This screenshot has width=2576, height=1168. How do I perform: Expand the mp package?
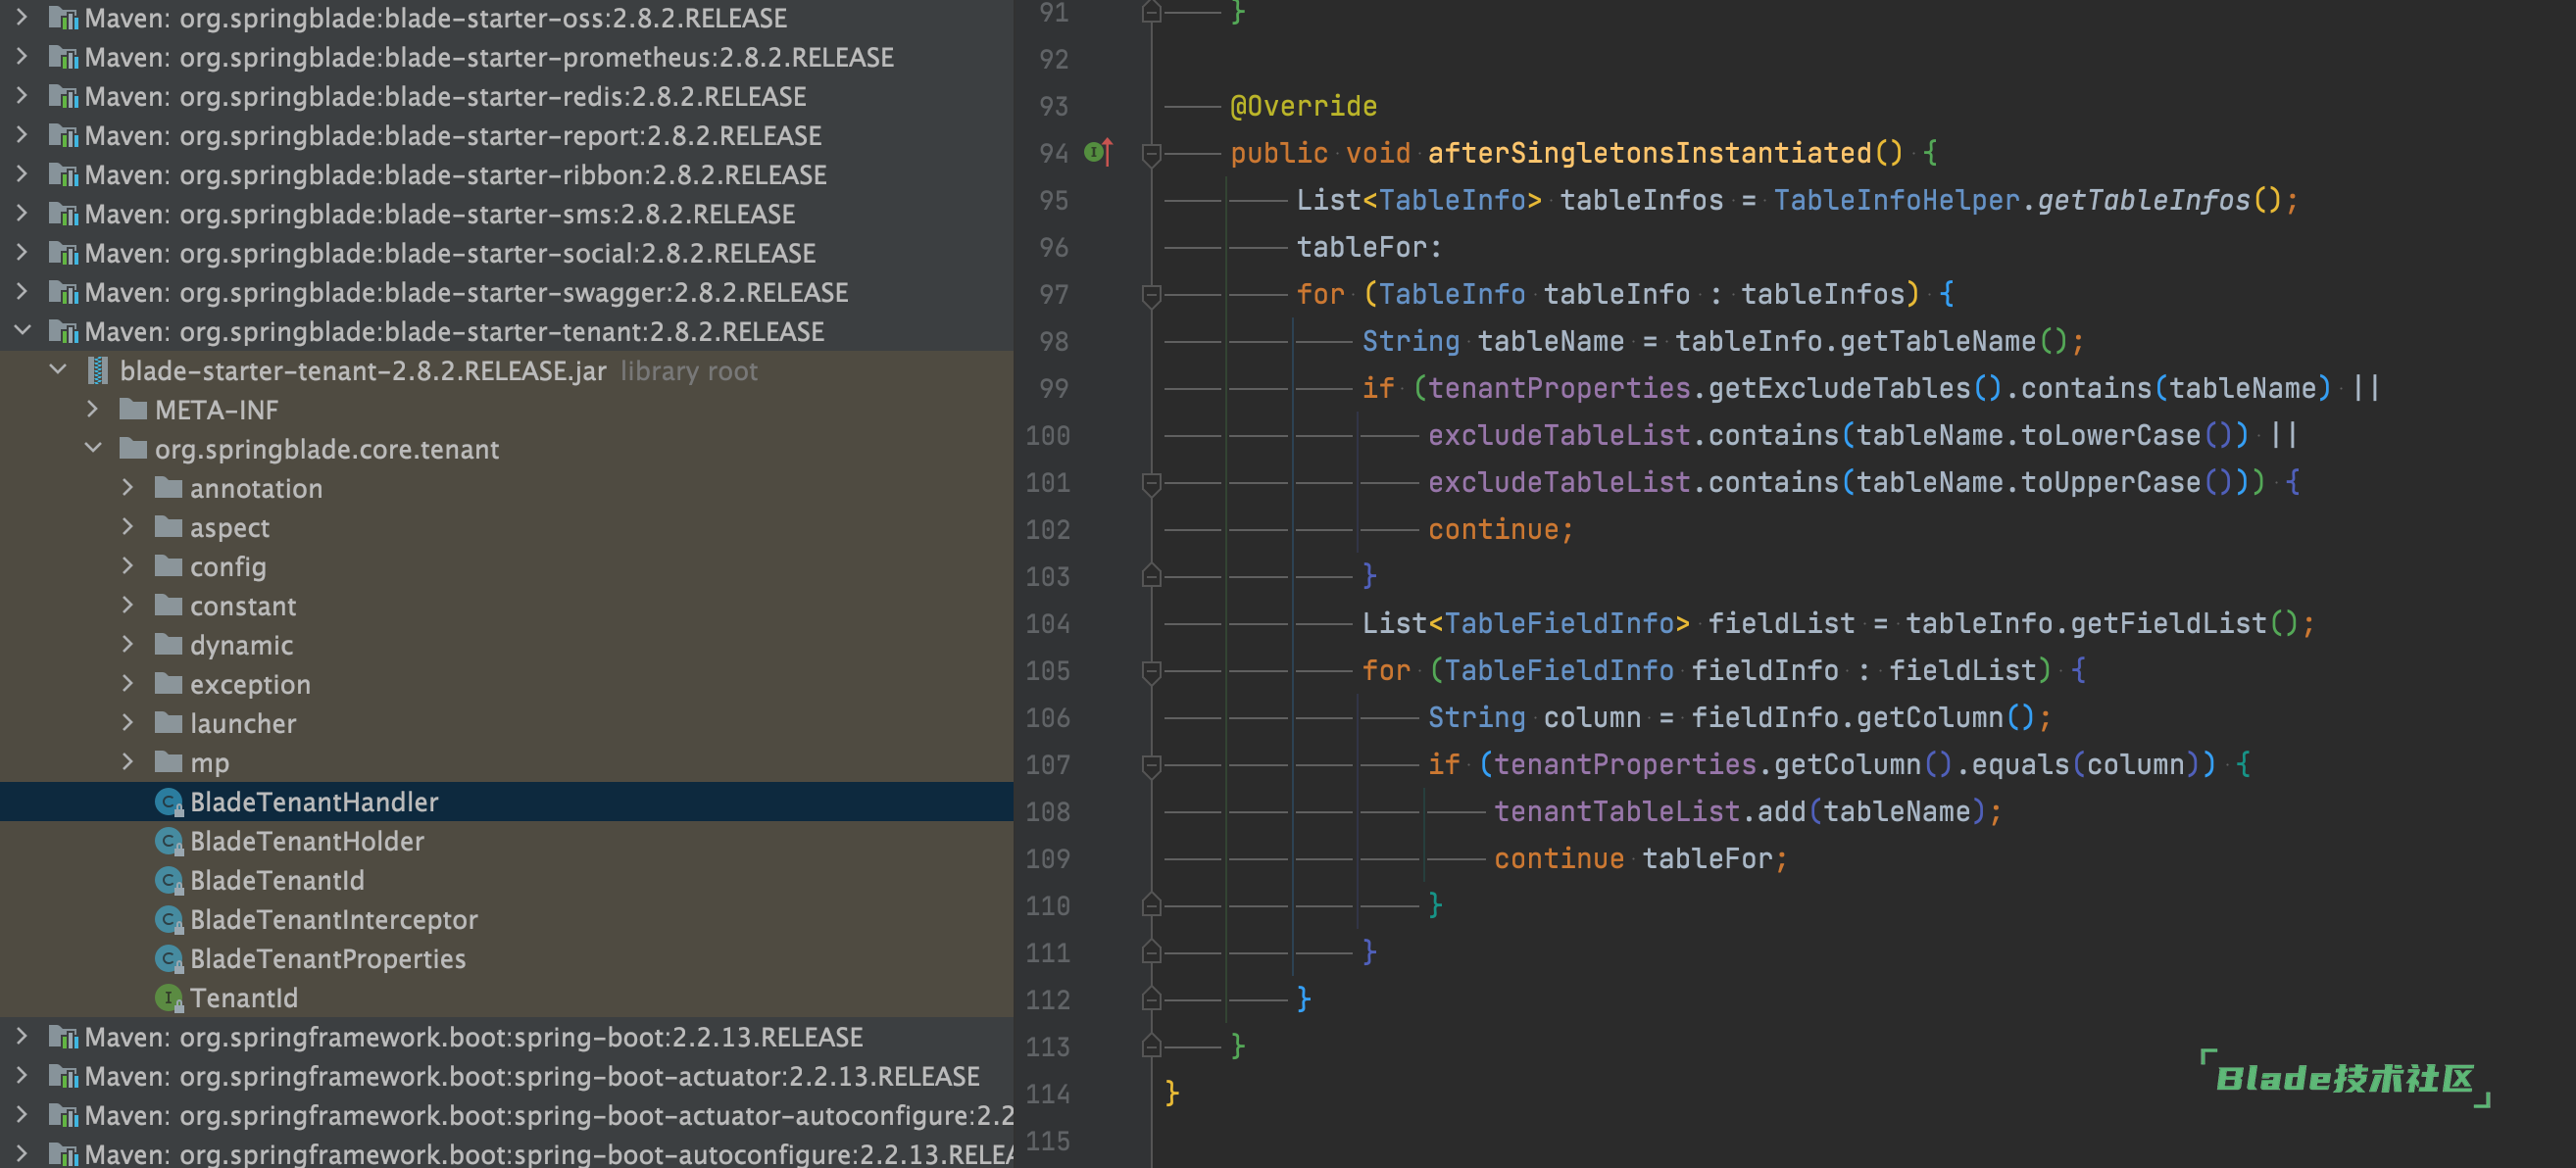pyautogui.click(x=128, y=761)
